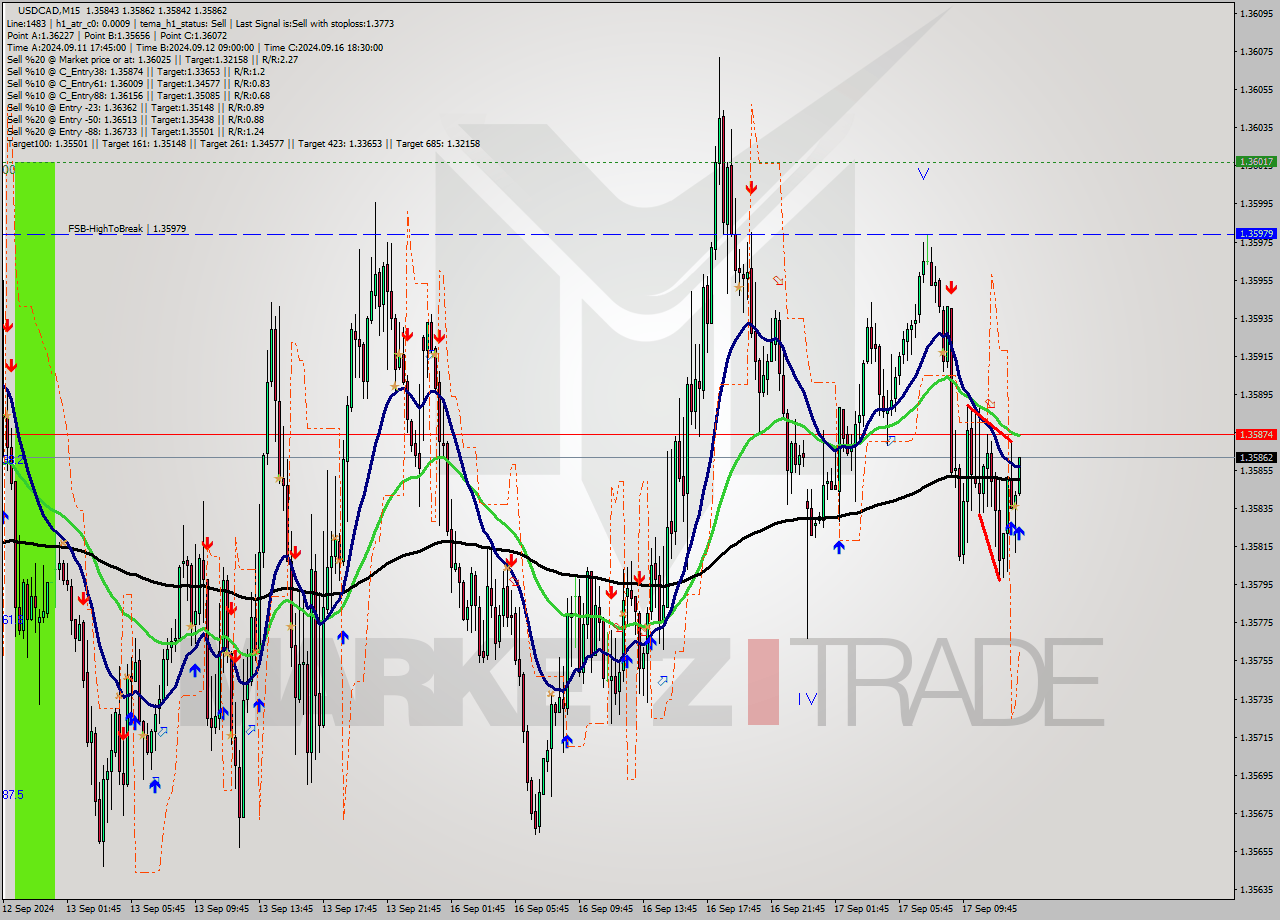Click the 'Sell %10 @ C_Entry88: 1.36156' line
Viewport: 1280px width, 920px height.
pos(138,95)
